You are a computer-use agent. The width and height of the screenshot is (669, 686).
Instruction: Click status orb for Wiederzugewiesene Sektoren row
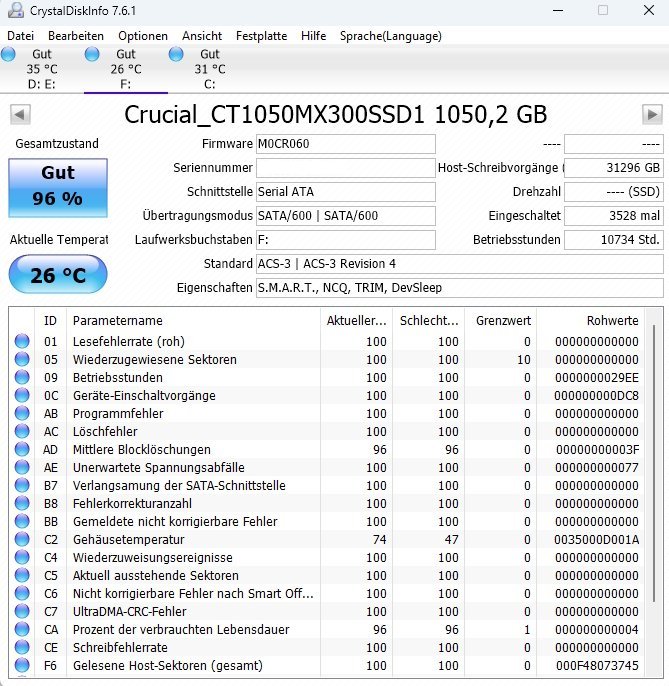22,359
